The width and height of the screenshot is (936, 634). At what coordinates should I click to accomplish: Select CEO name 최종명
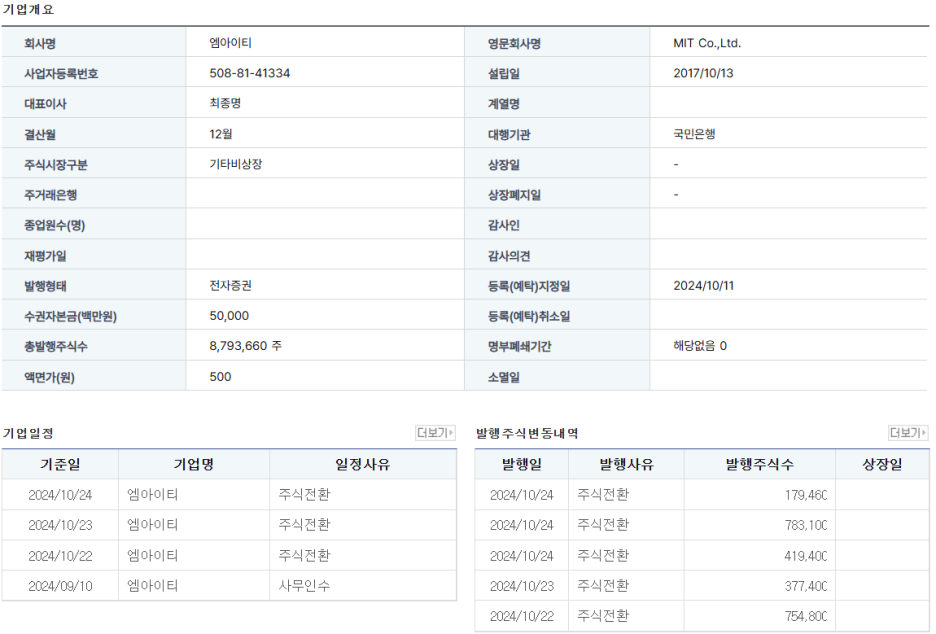click(x=225, y=103)
